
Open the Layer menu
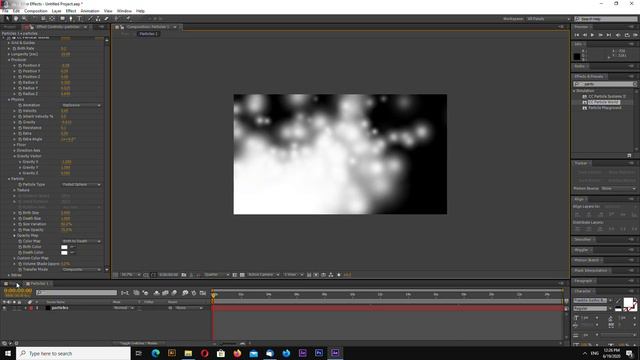tap(56, 11)
